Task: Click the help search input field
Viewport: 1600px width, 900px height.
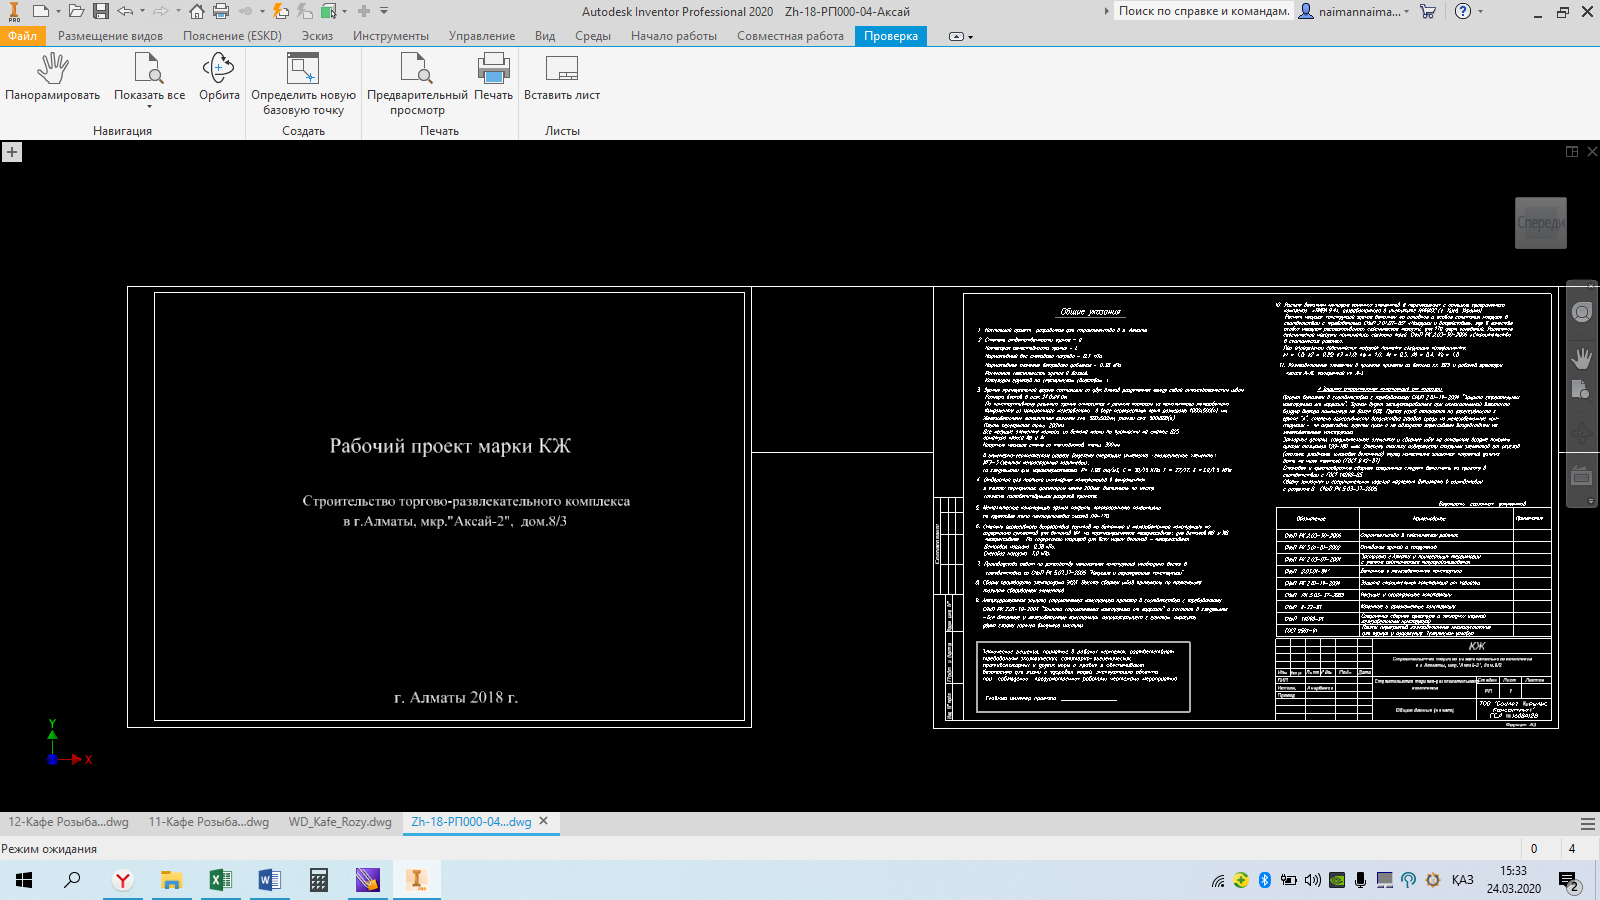Action: click(x=1203, y=11)
